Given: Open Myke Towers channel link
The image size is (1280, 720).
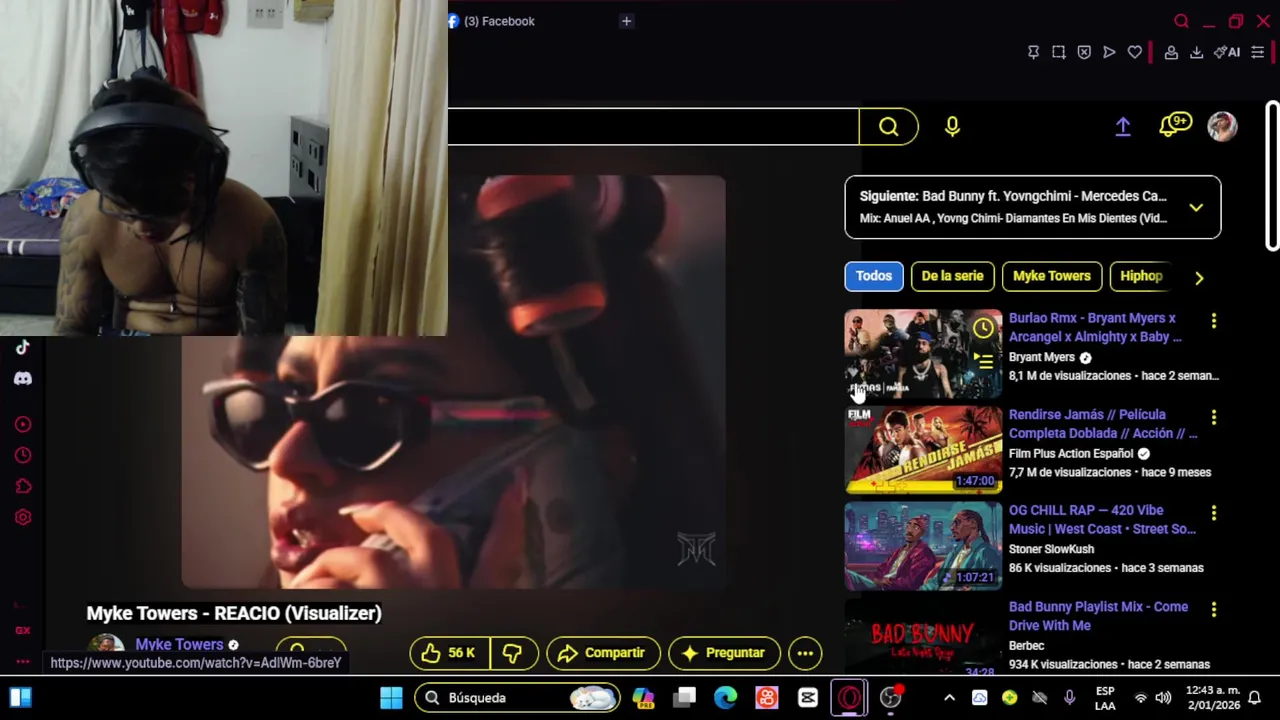Looking at the screenshot, I should tap(179, 644).
